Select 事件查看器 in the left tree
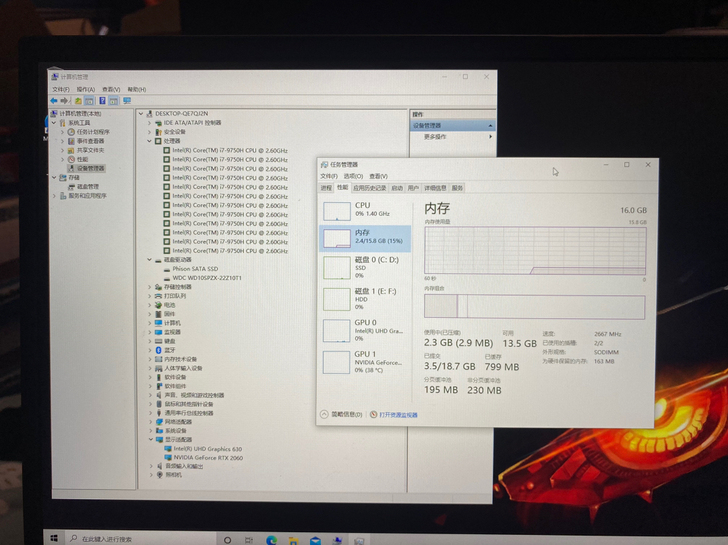 pyautogui.click(x=90, y=141)
